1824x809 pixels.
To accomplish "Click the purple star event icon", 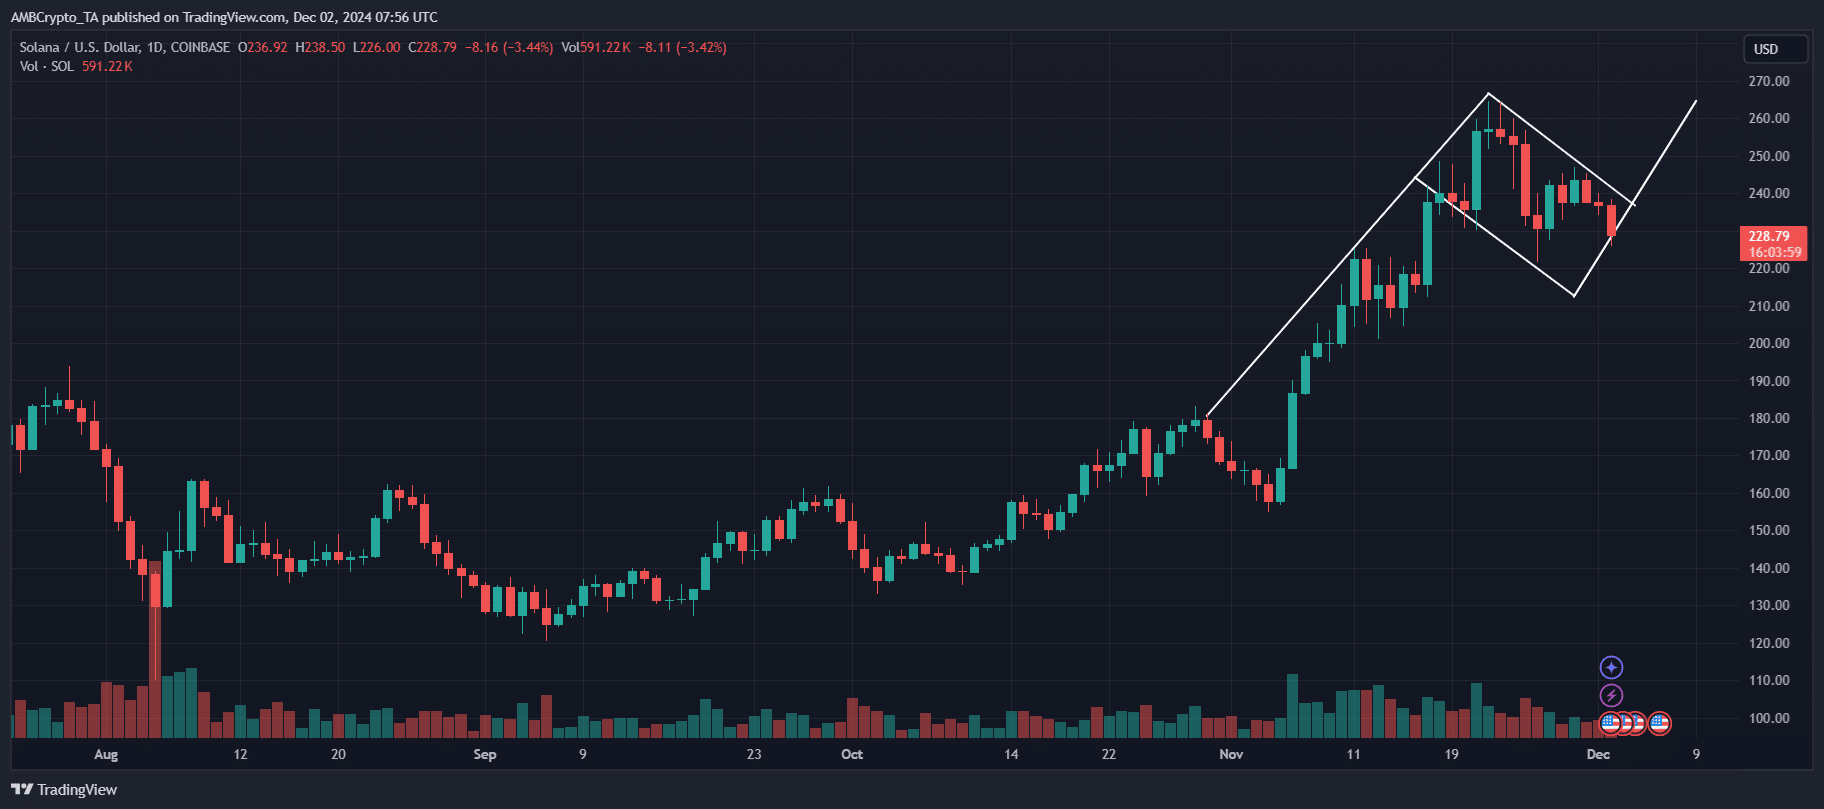I will 1611,667.
